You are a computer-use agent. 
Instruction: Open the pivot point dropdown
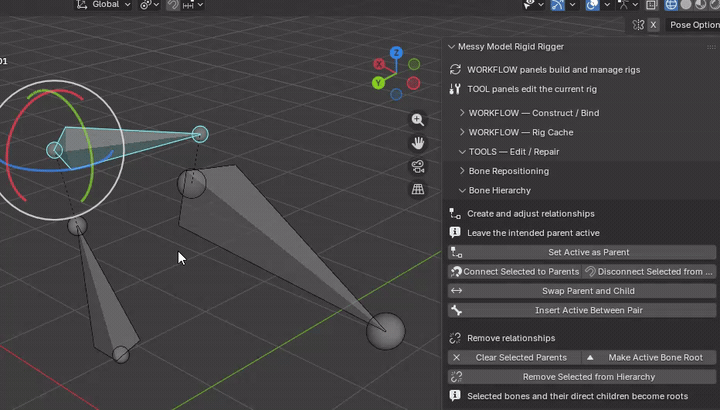click(150, 5)
